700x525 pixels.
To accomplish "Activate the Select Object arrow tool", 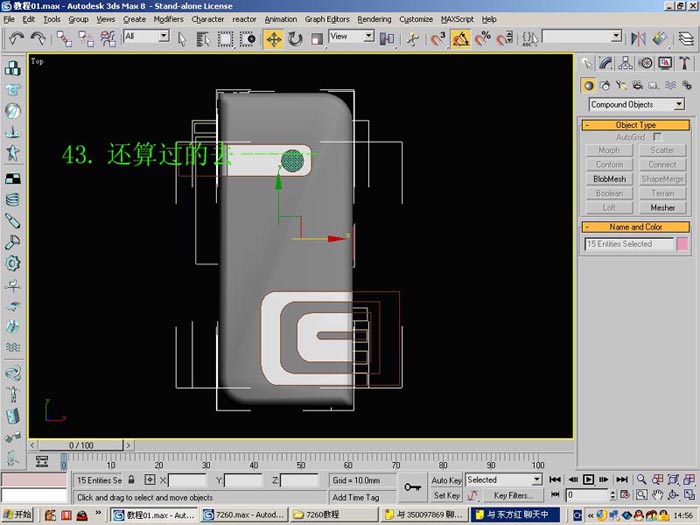I will (x=182, y=39).
